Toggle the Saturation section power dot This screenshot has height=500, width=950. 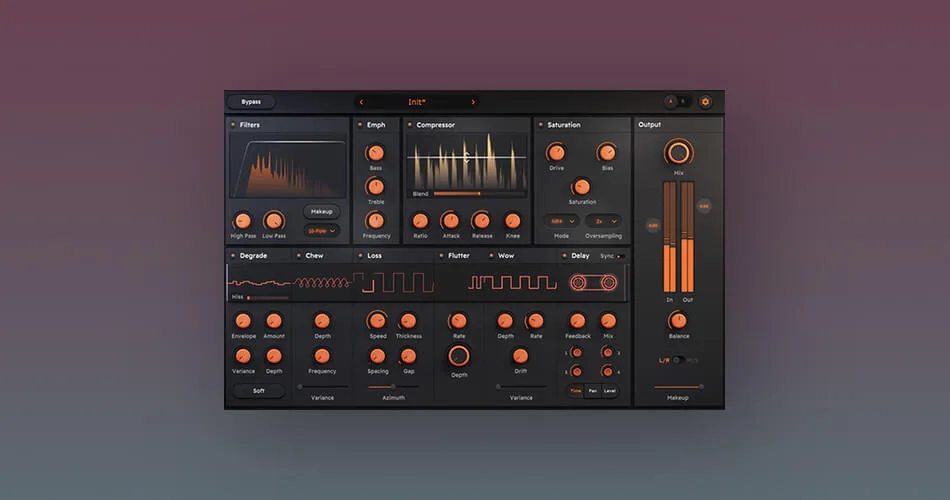tap(540, 125)
